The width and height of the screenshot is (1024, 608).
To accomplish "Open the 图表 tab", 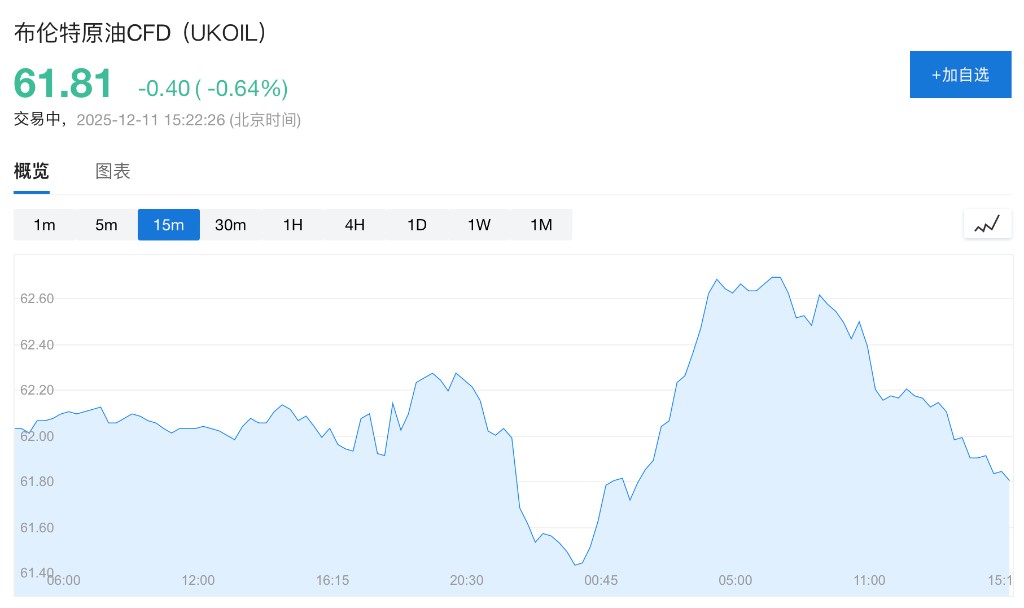I will point(113,171).
